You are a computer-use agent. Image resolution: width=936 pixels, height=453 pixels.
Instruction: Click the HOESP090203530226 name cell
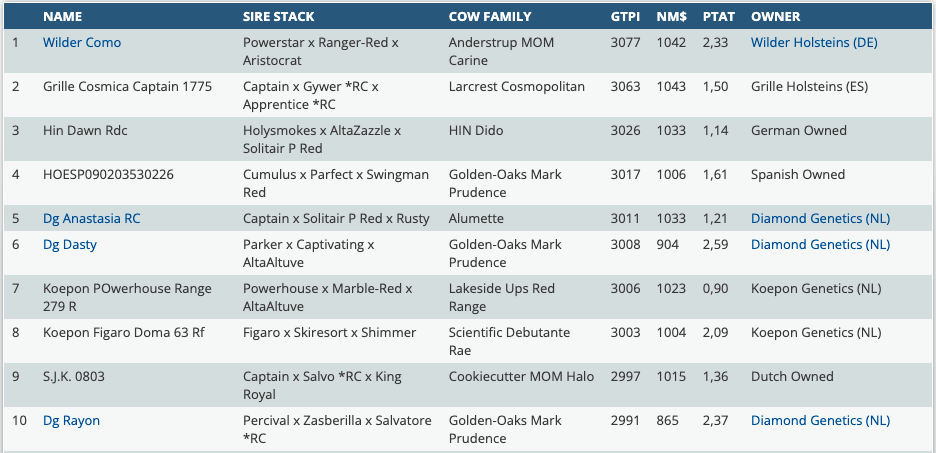coord(108,175)
